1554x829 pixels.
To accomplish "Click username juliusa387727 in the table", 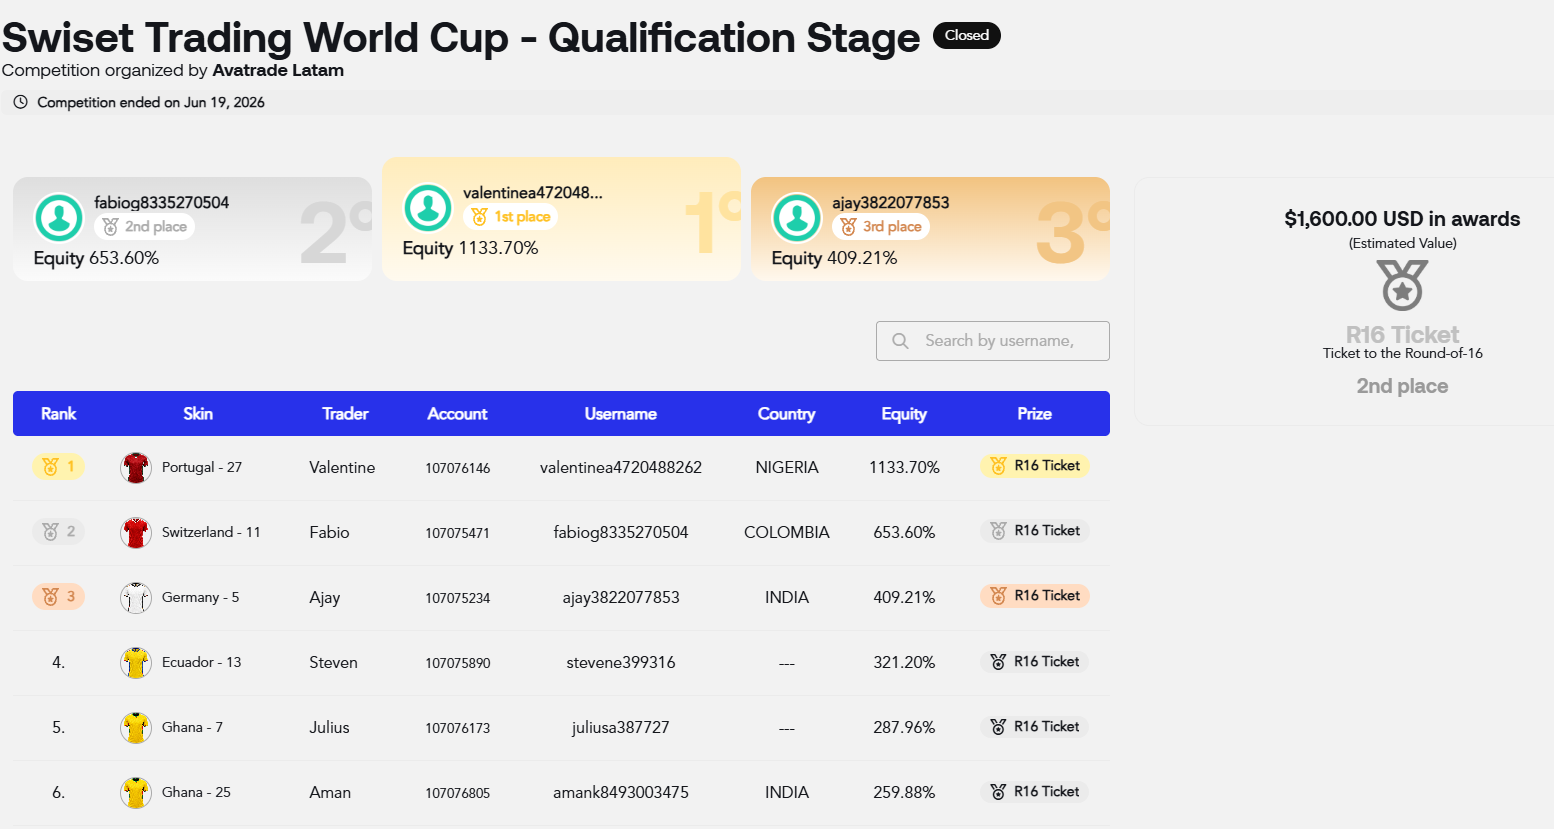I will coord(621,727).
